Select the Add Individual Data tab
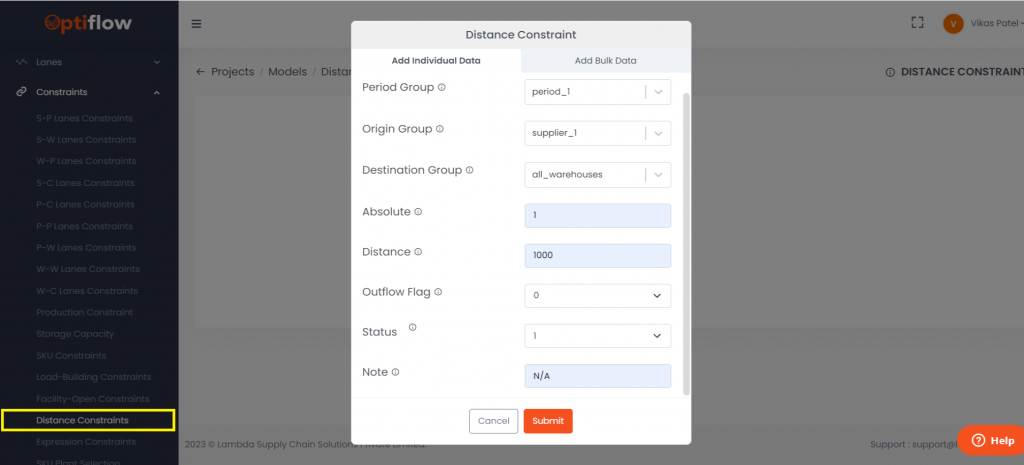The height and width of the screenshot is (465, 1024). coord(436,61)
